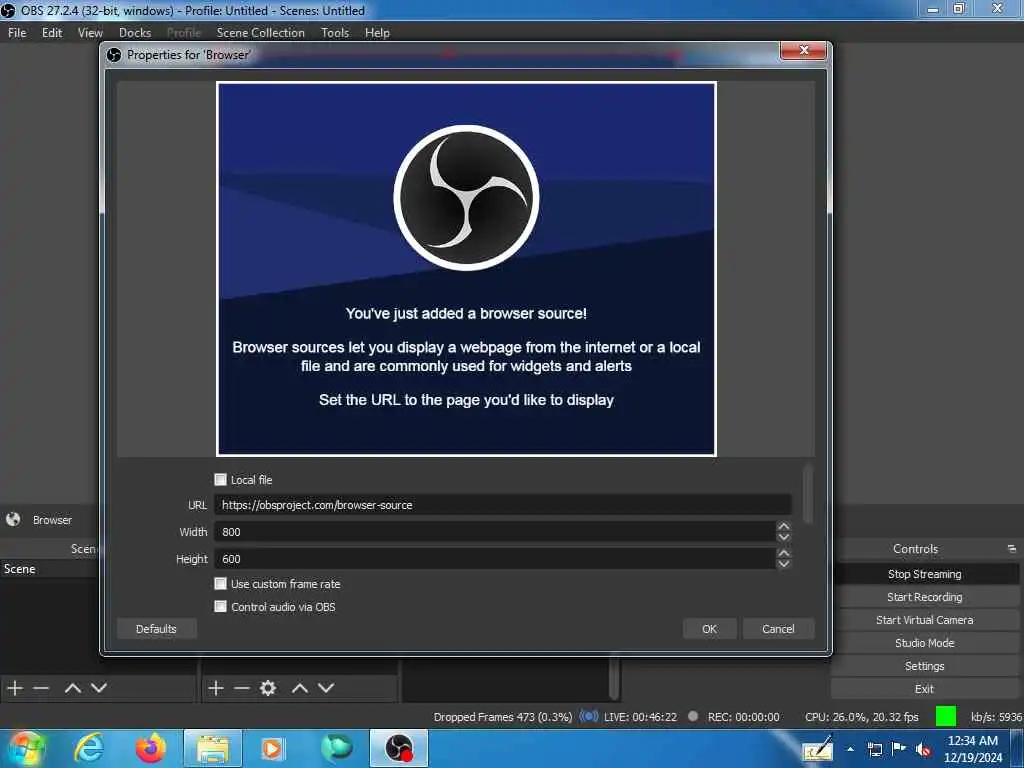The width and height of the screenshot is (1024, 768).
Task: Click Start Virtual Camera
Action: click(x=925, y=620)
